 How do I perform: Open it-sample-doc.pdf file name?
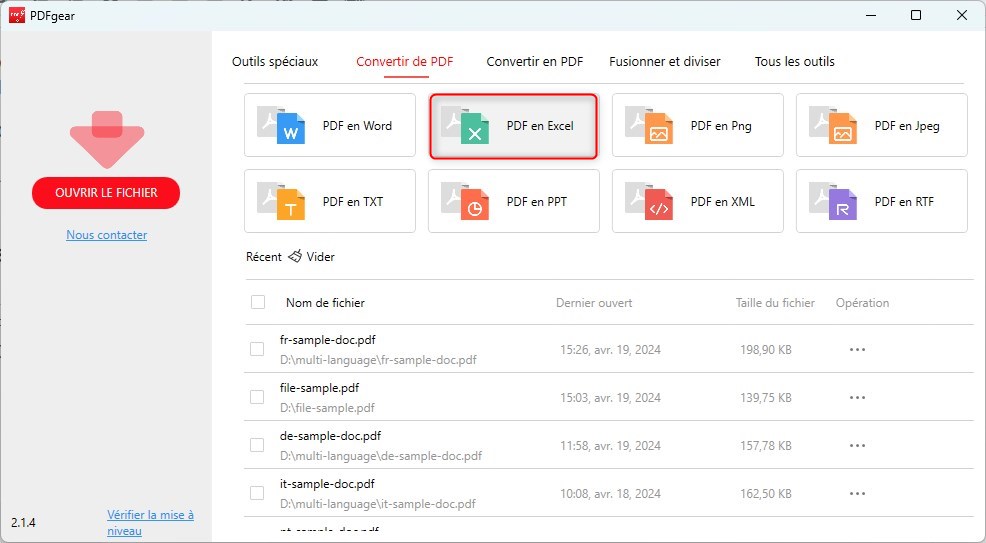tap(327, 484)
